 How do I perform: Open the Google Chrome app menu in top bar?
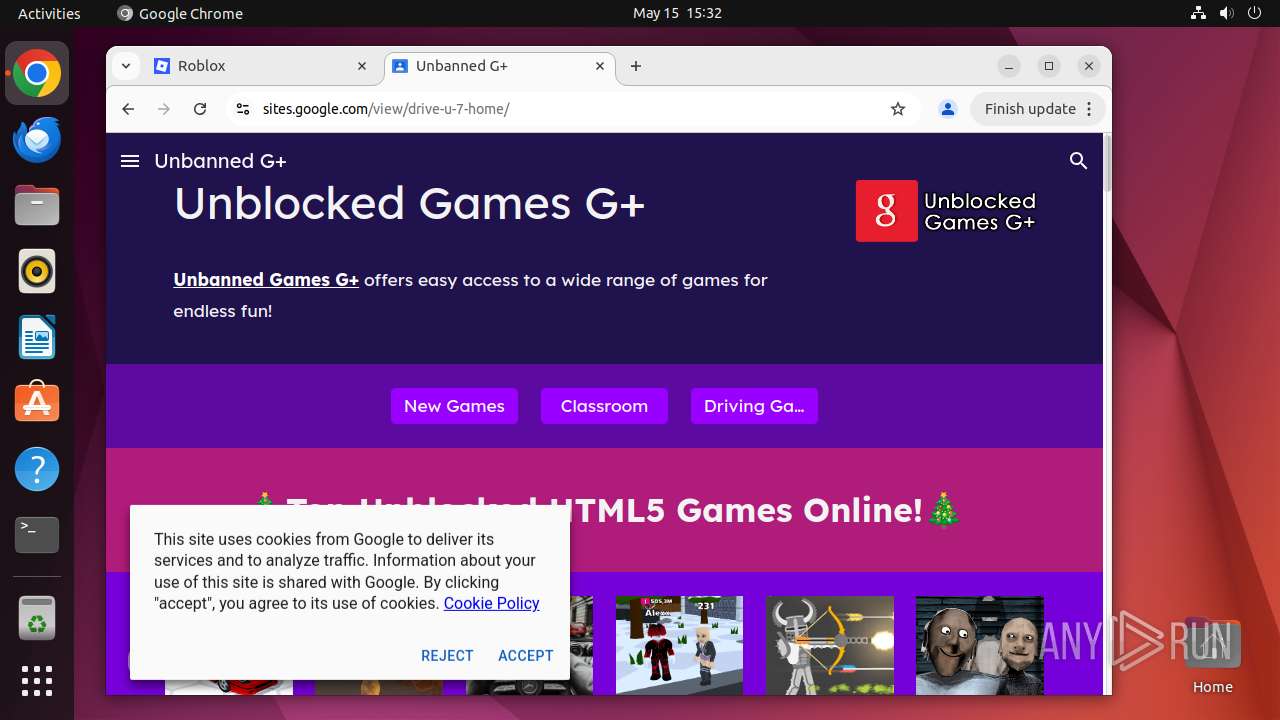pos(180,13)
